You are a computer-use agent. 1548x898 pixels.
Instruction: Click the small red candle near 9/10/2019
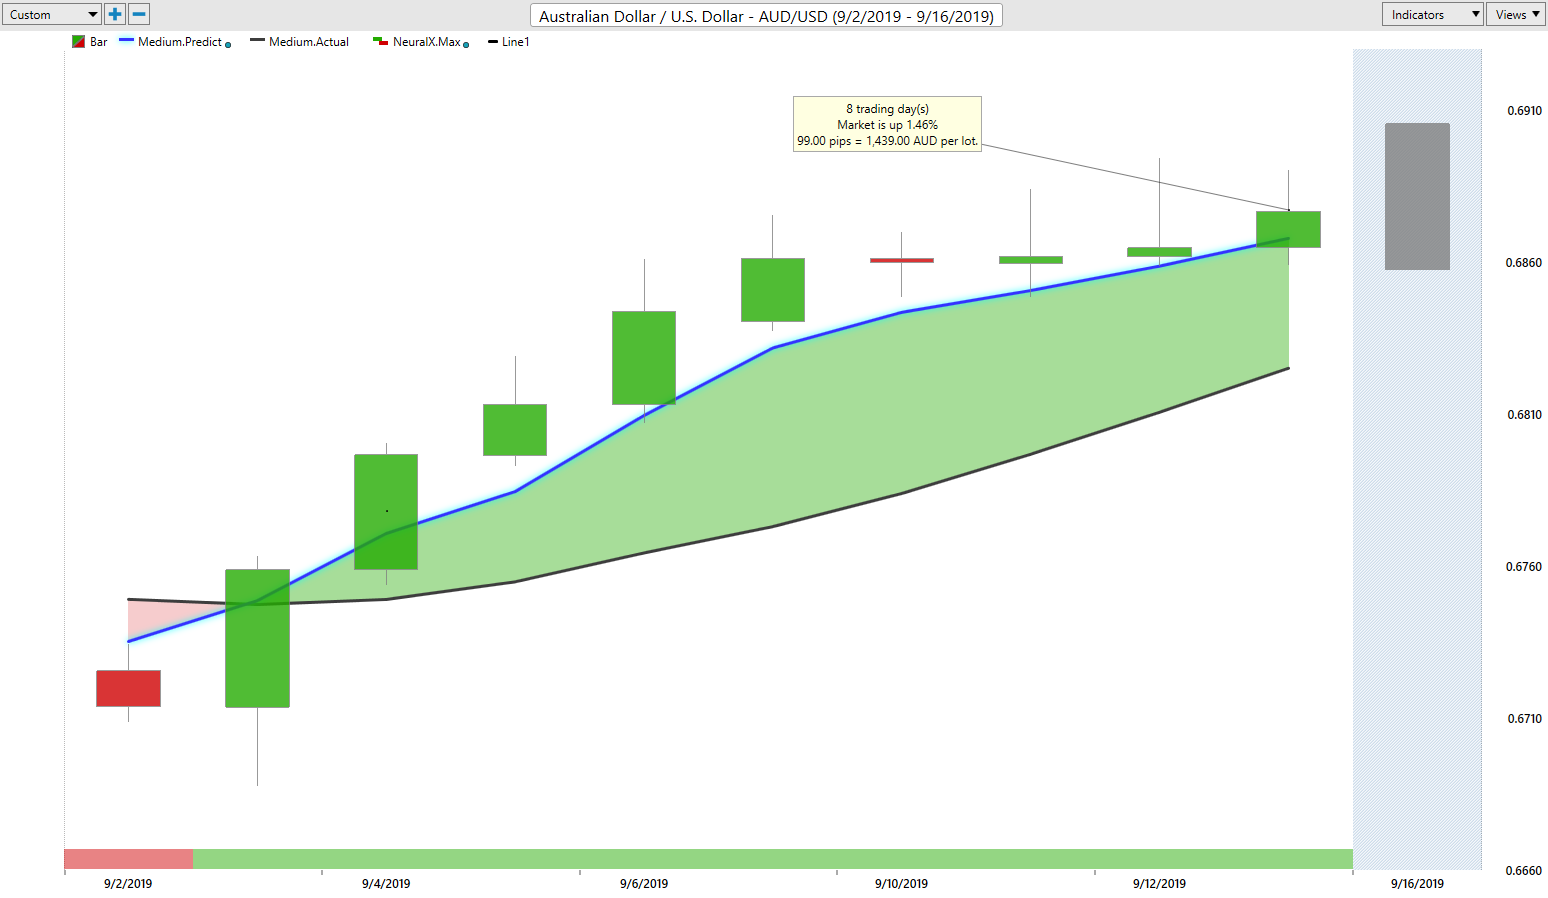902,260
